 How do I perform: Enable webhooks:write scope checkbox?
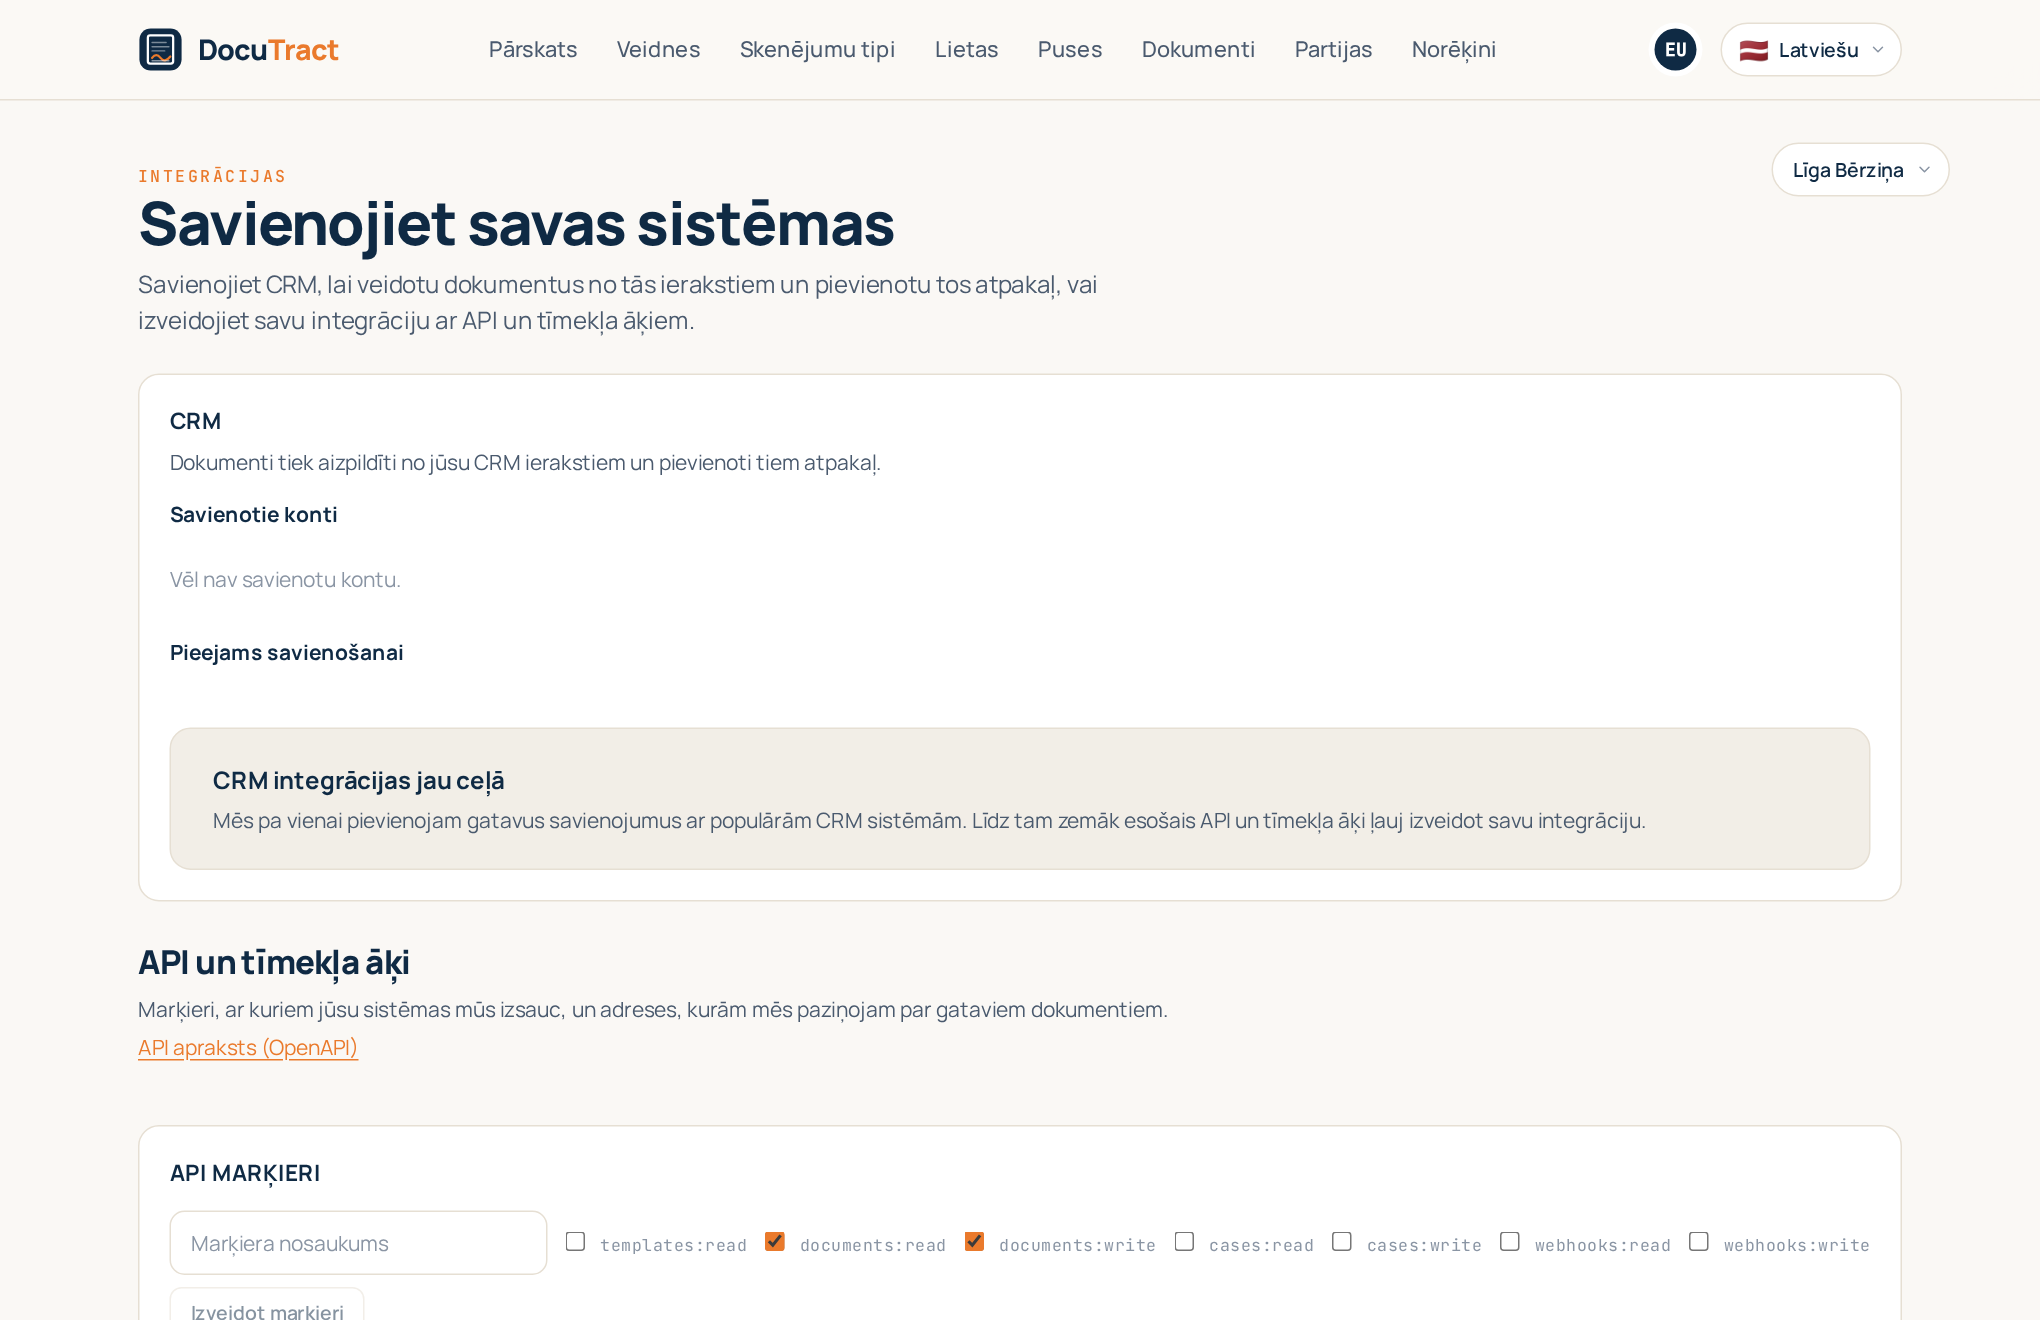click(1699, 1242)
